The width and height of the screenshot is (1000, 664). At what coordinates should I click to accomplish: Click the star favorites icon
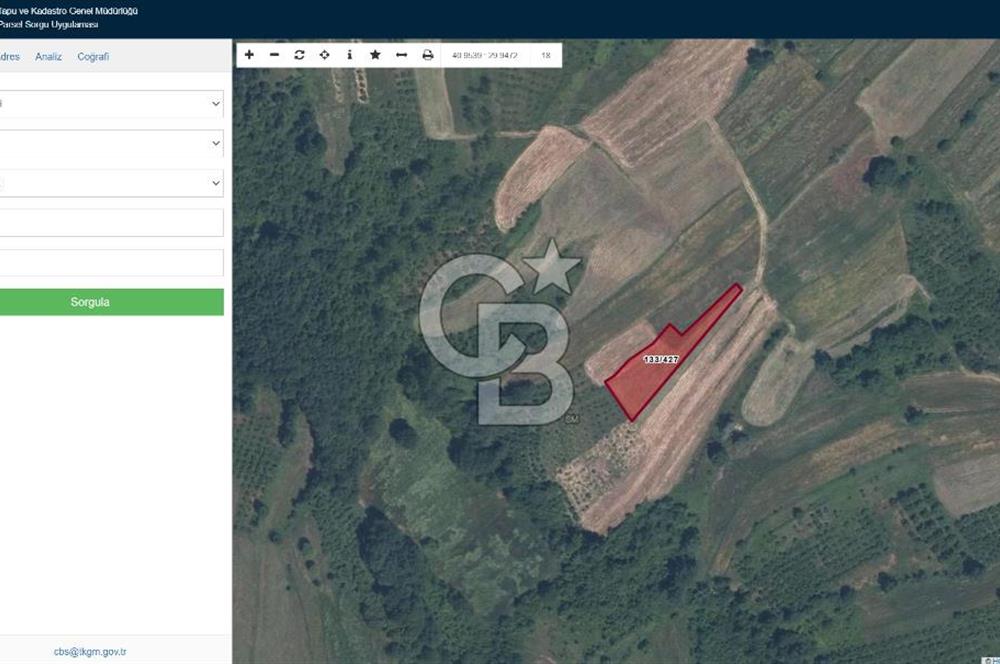(375, 55)
